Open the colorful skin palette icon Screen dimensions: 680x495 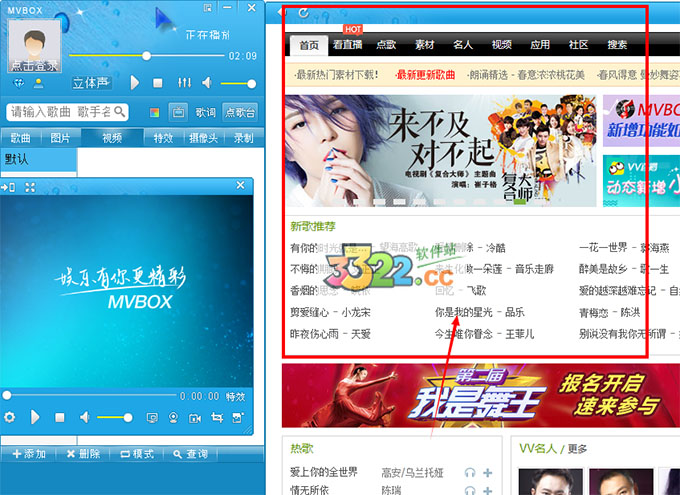(x=154, y=113)
